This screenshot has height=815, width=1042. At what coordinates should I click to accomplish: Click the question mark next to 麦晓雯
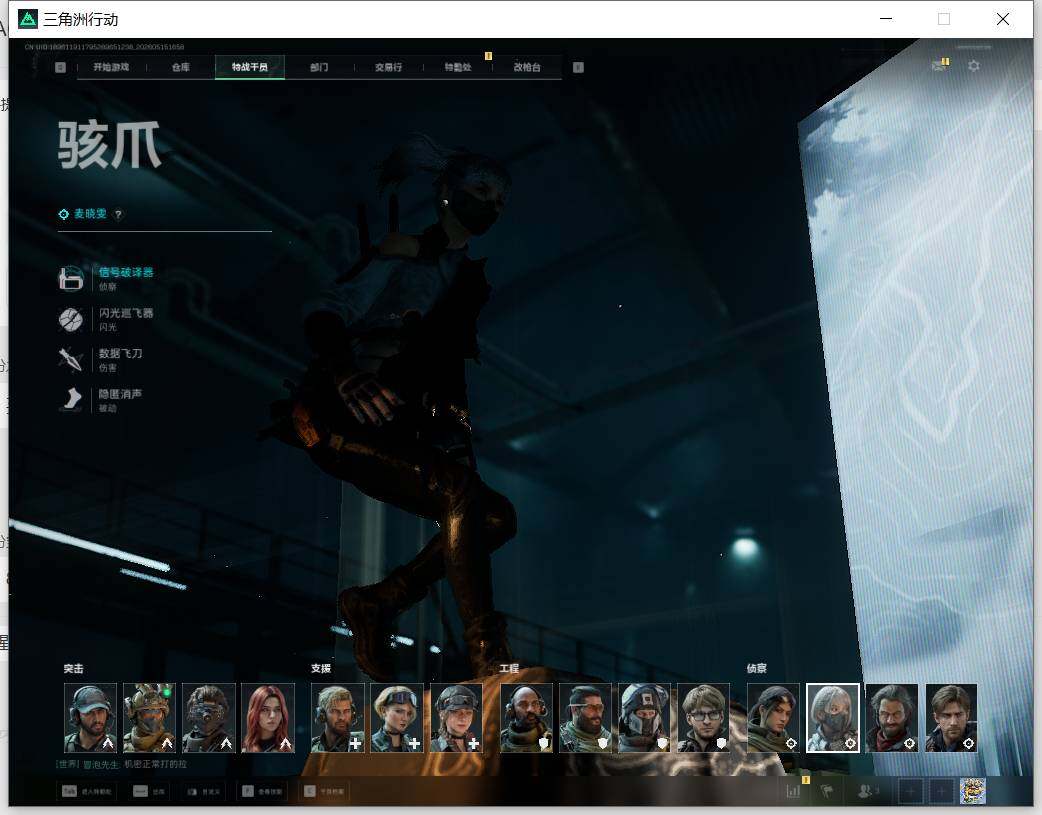(x=118, y=214)
